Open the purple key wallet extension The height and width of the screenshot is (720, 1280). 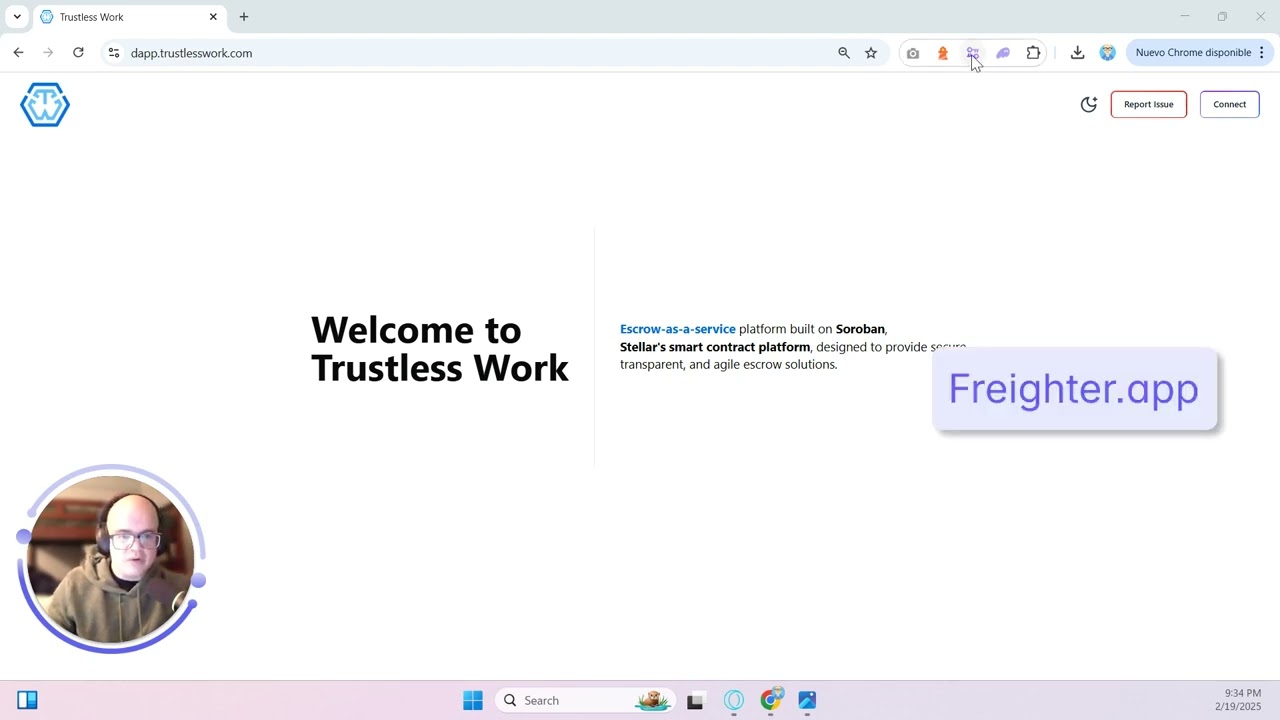point(972,53)
